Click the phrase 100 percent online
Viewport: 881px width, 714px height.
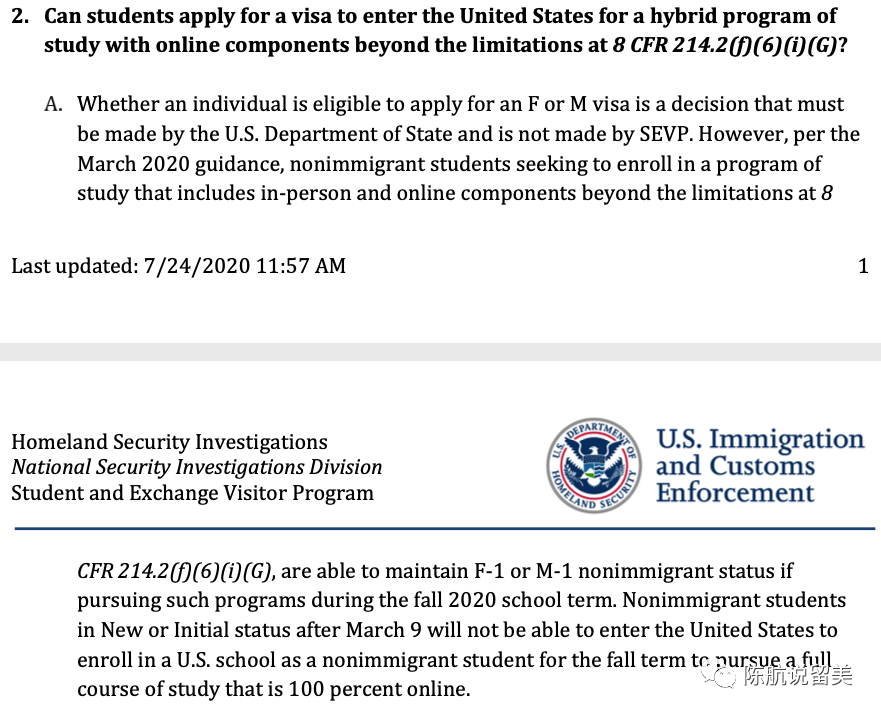(x=378, y=689)
